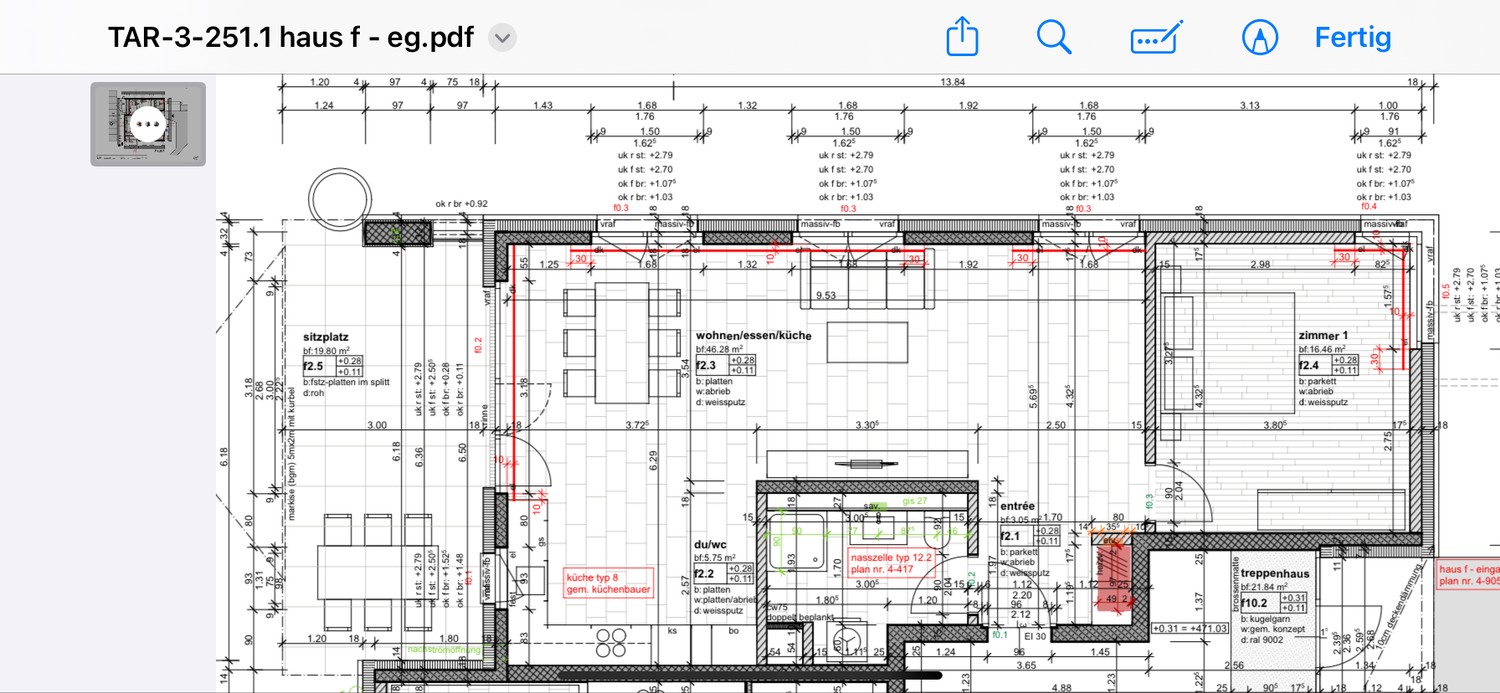This screenshot has width=1500, height=693.
Task: Tap the Share icon in the toolbar
Action: click(961, 38)
